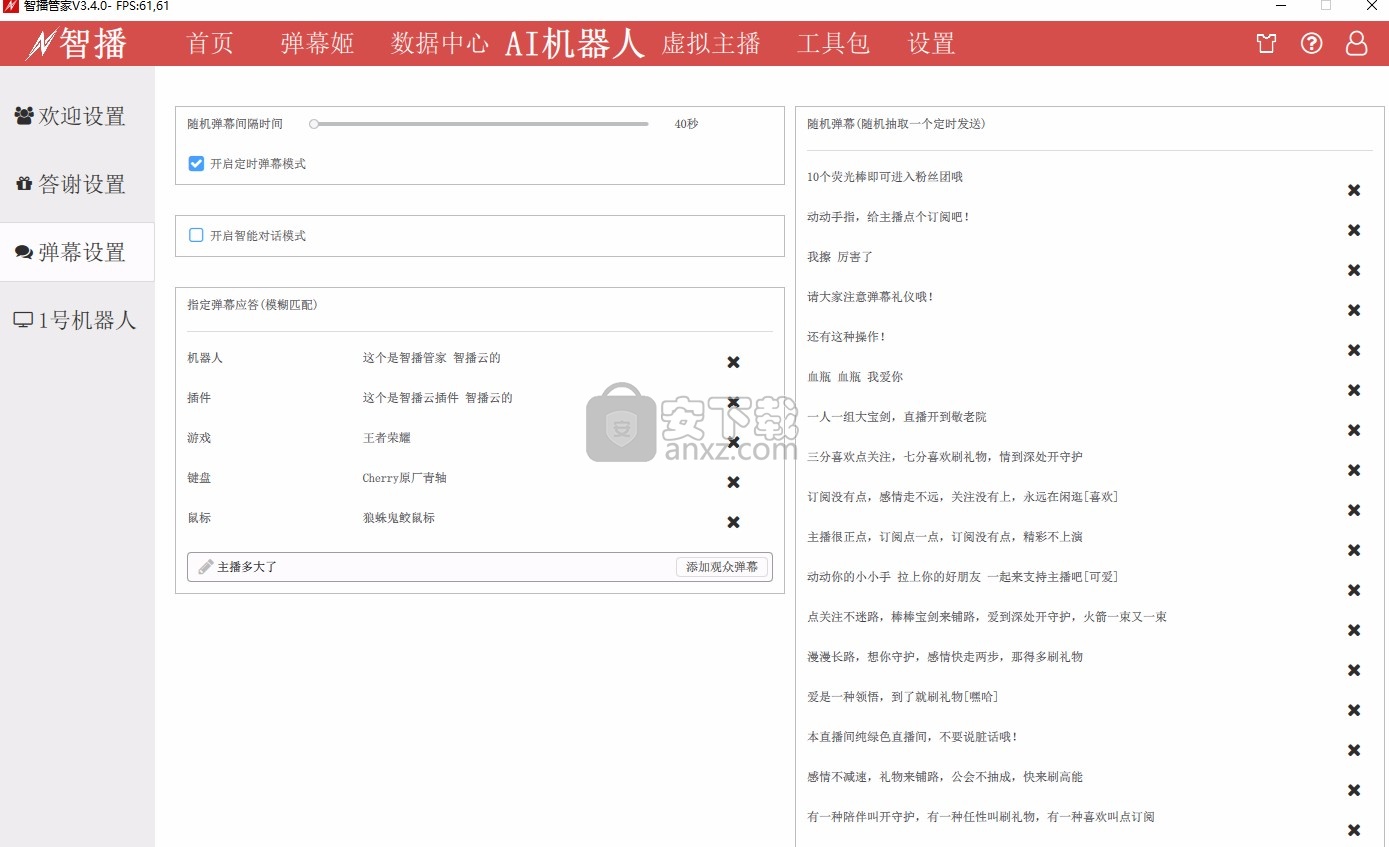Image resolution: width=1389 pixels, height=847 pixels.
Task: Disable 开启定时弹幕模式 checkbox
Action: (196, 163)
